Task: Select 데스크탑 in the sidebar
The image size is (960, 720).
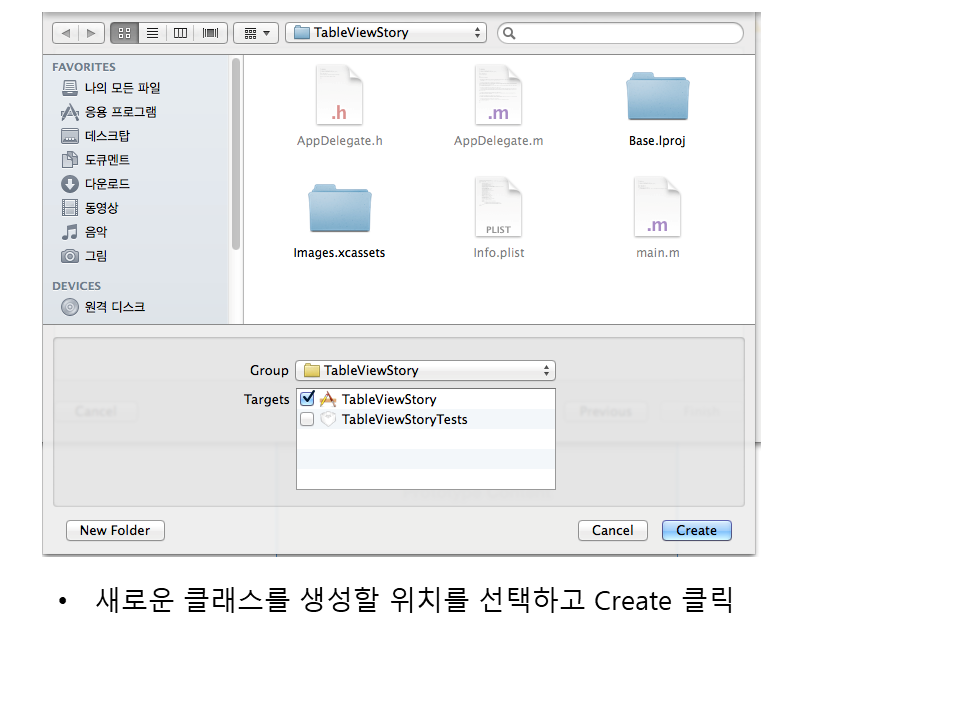Action: 106,136
